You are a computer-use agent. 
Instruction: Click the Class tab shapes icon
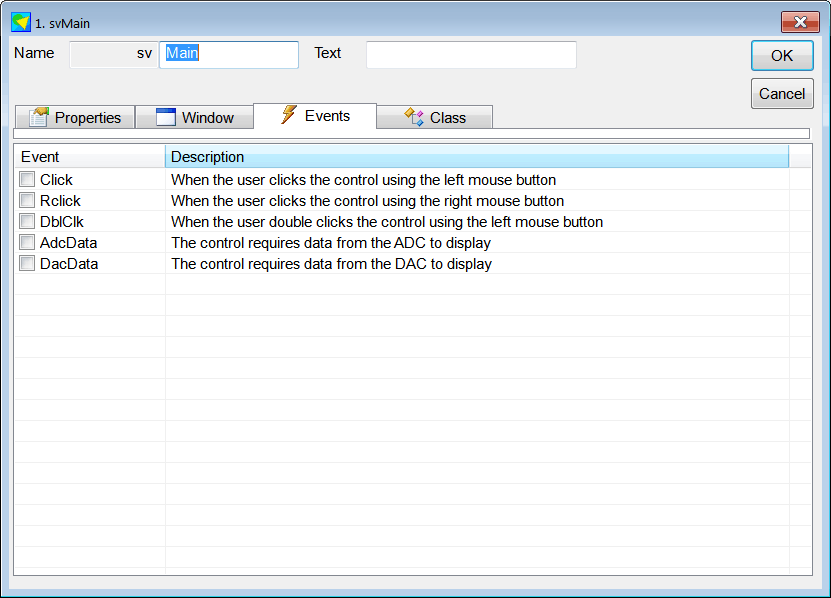coord(414,117)
